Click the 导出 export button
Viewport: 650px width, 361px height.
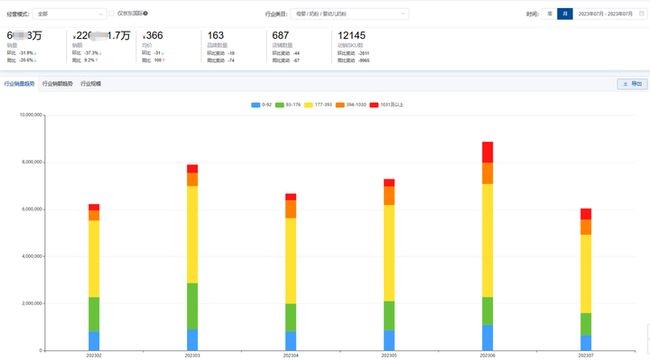coord(632,84)
